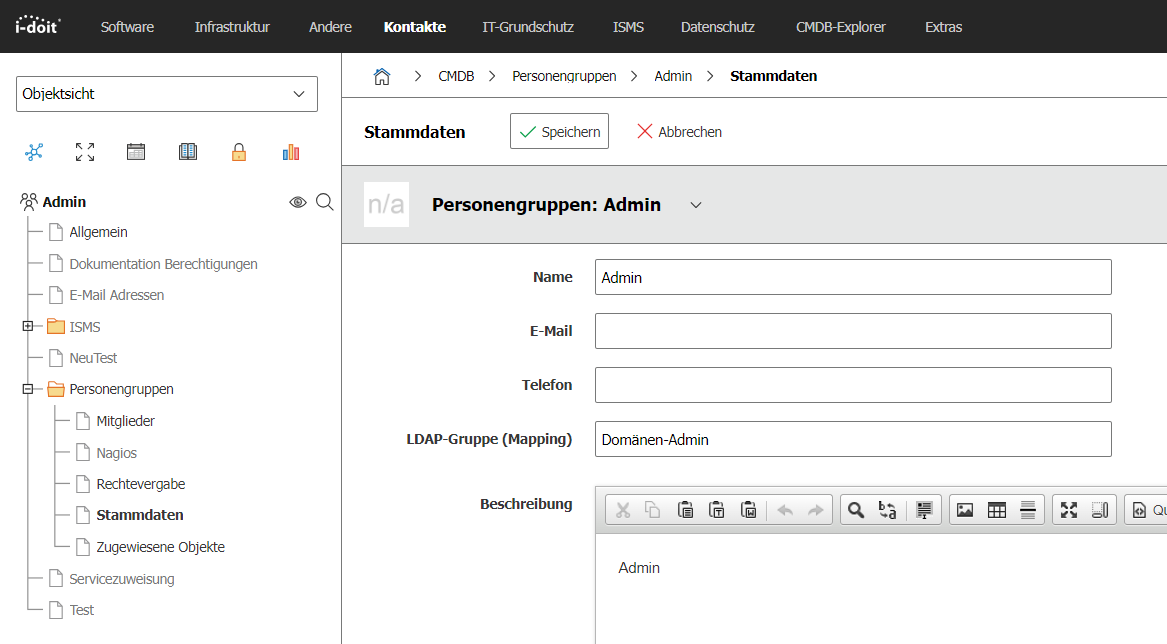Insert horizontal line via editor toolbar
The width and height of the screenshot is (1167, 644).
1028,510
